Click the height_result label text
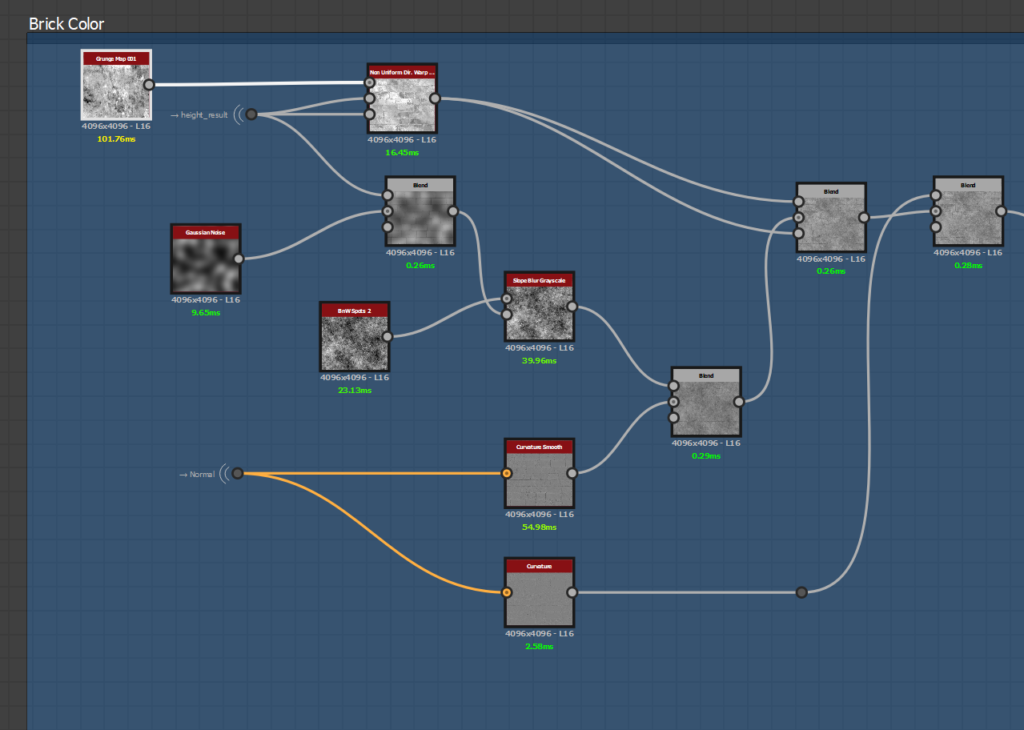This screenshot has width=1024, height=730. (204, 115)
